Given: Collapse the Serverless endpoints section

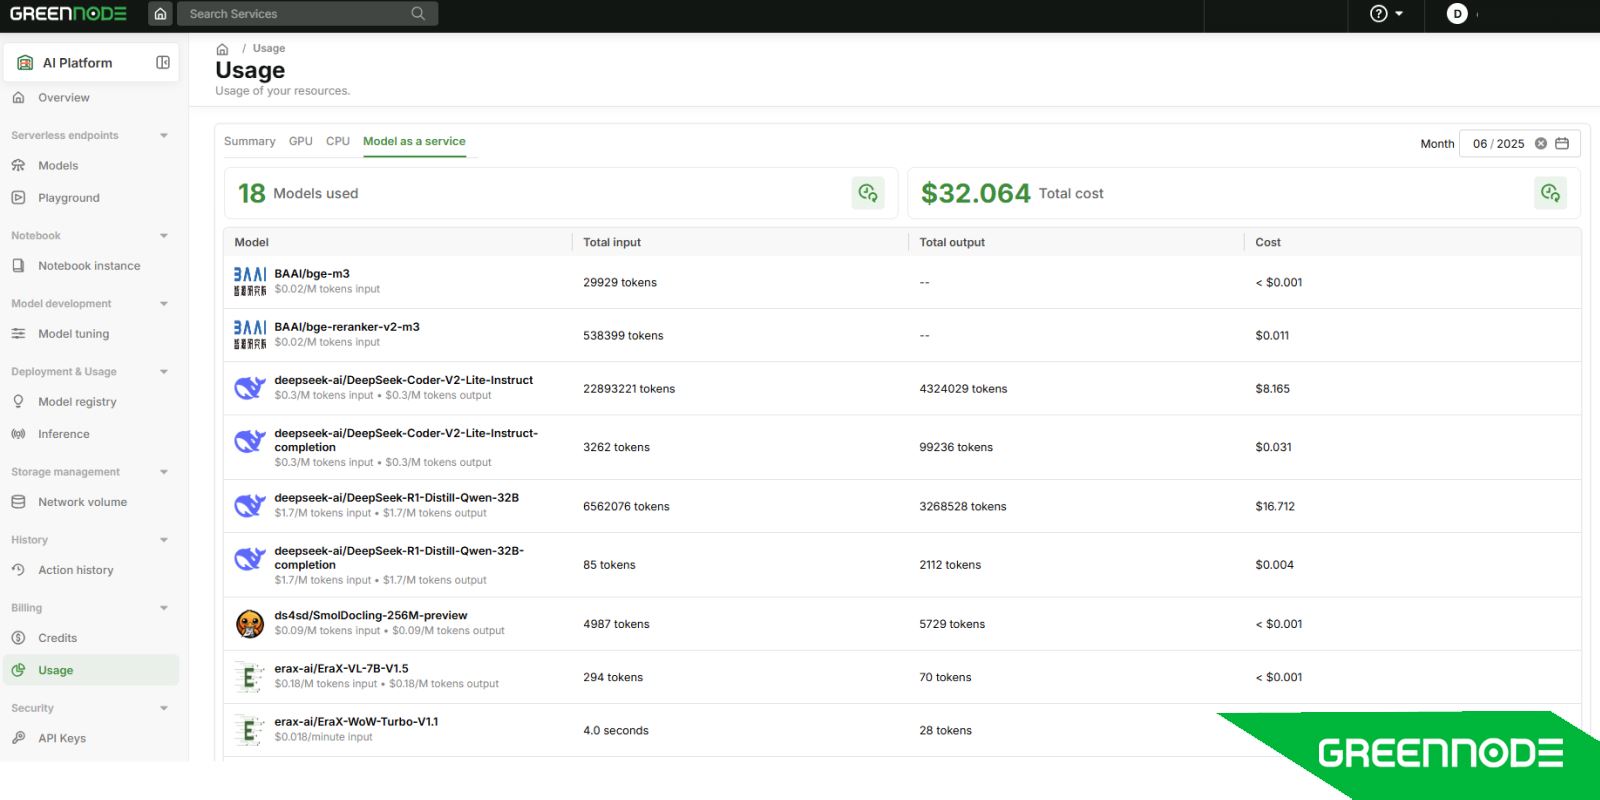Looking at the screenshot, I should click(x=164, y=136).
